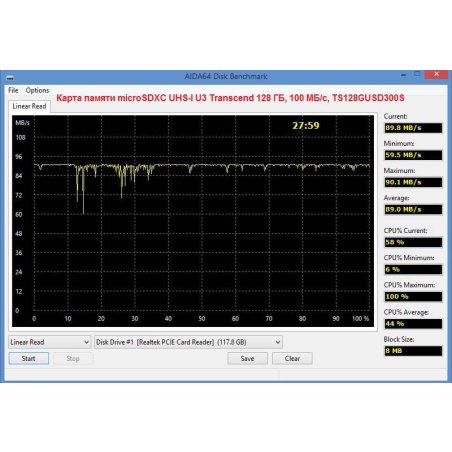Click the Current speed value 89.8 MB/s
The image size is (452, 452).
pos(413,128)
